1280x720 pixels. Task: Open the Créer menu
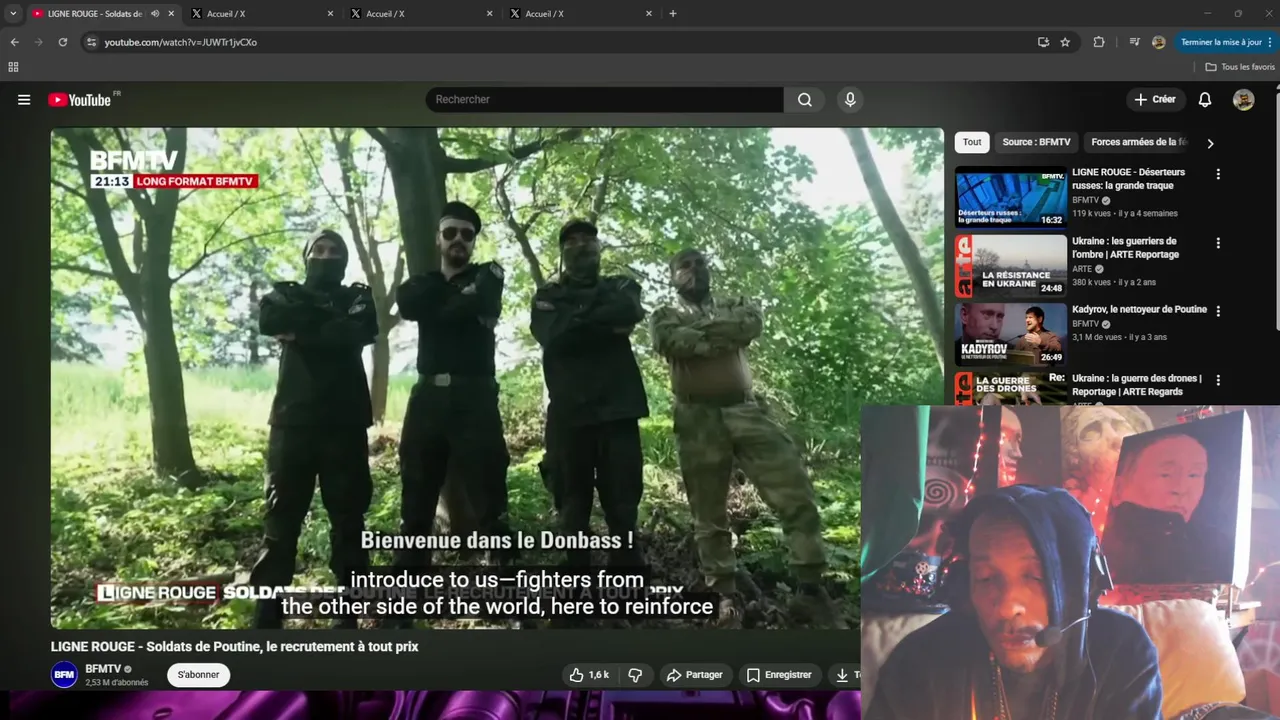(1155, 100)
